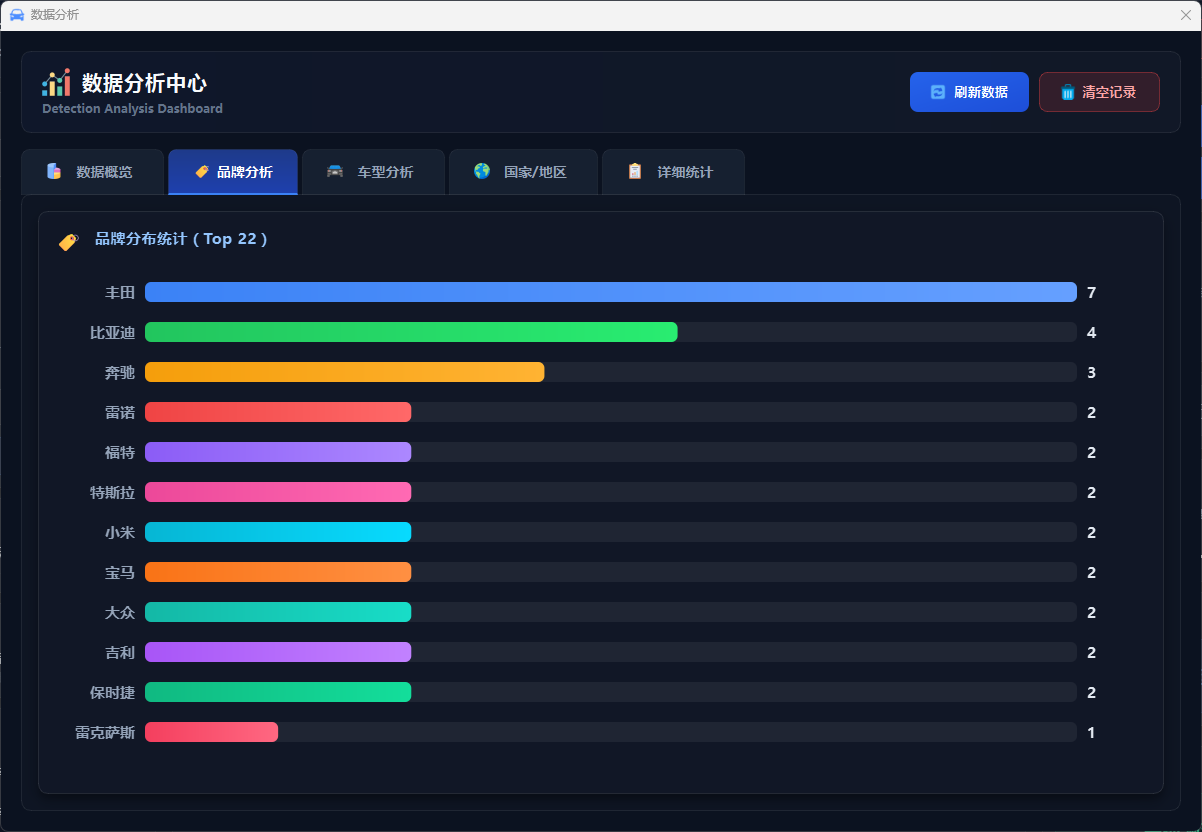The width and height of the screenshot is (1202, 832).
Task: Go to the 详细统计 tab
Action: (x=673, y=172)
